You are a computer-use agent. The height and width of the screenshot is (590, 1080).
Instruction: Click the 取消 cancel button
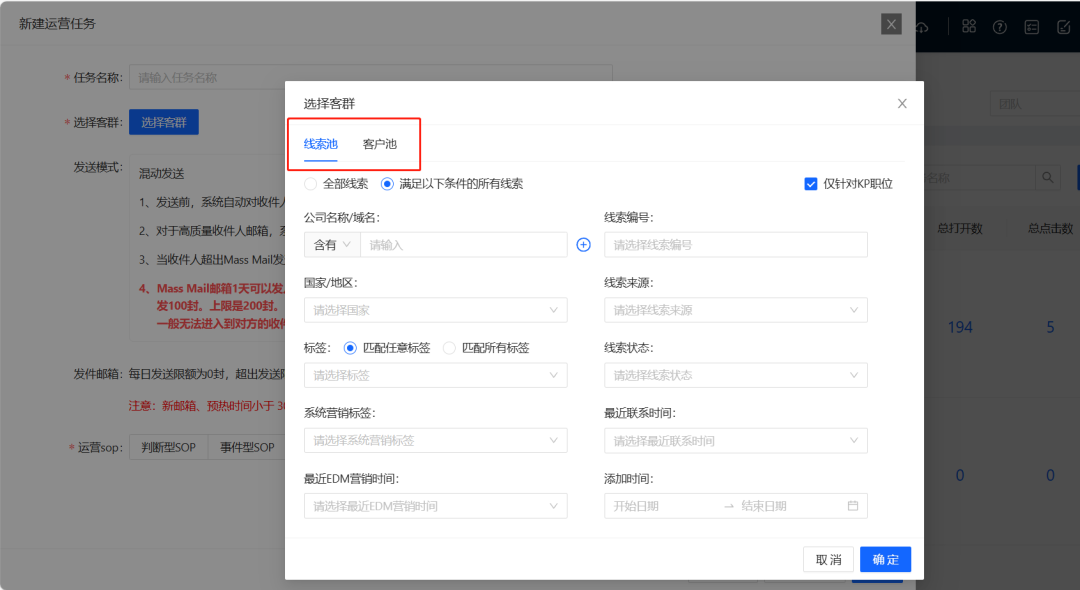[x=828, y=559]
